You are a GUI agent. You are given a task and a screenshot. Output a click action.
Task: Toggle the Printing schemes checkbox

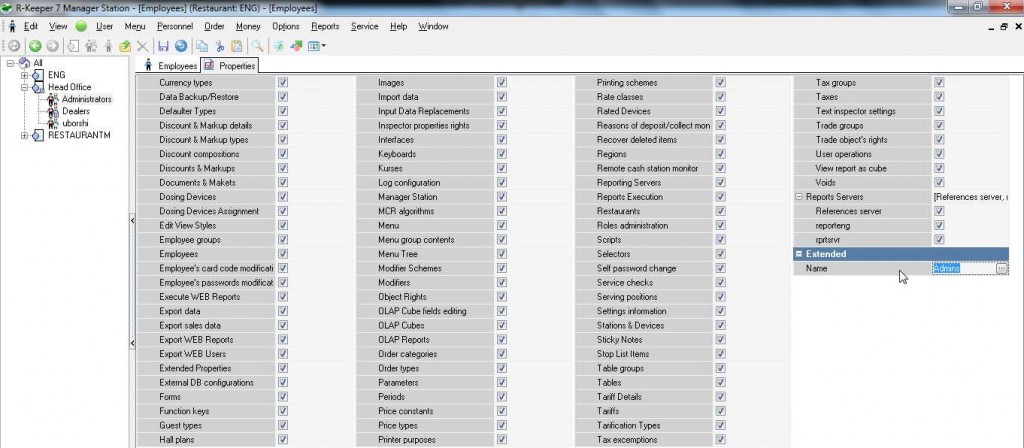pyautogui.click(x=720, y=83)
